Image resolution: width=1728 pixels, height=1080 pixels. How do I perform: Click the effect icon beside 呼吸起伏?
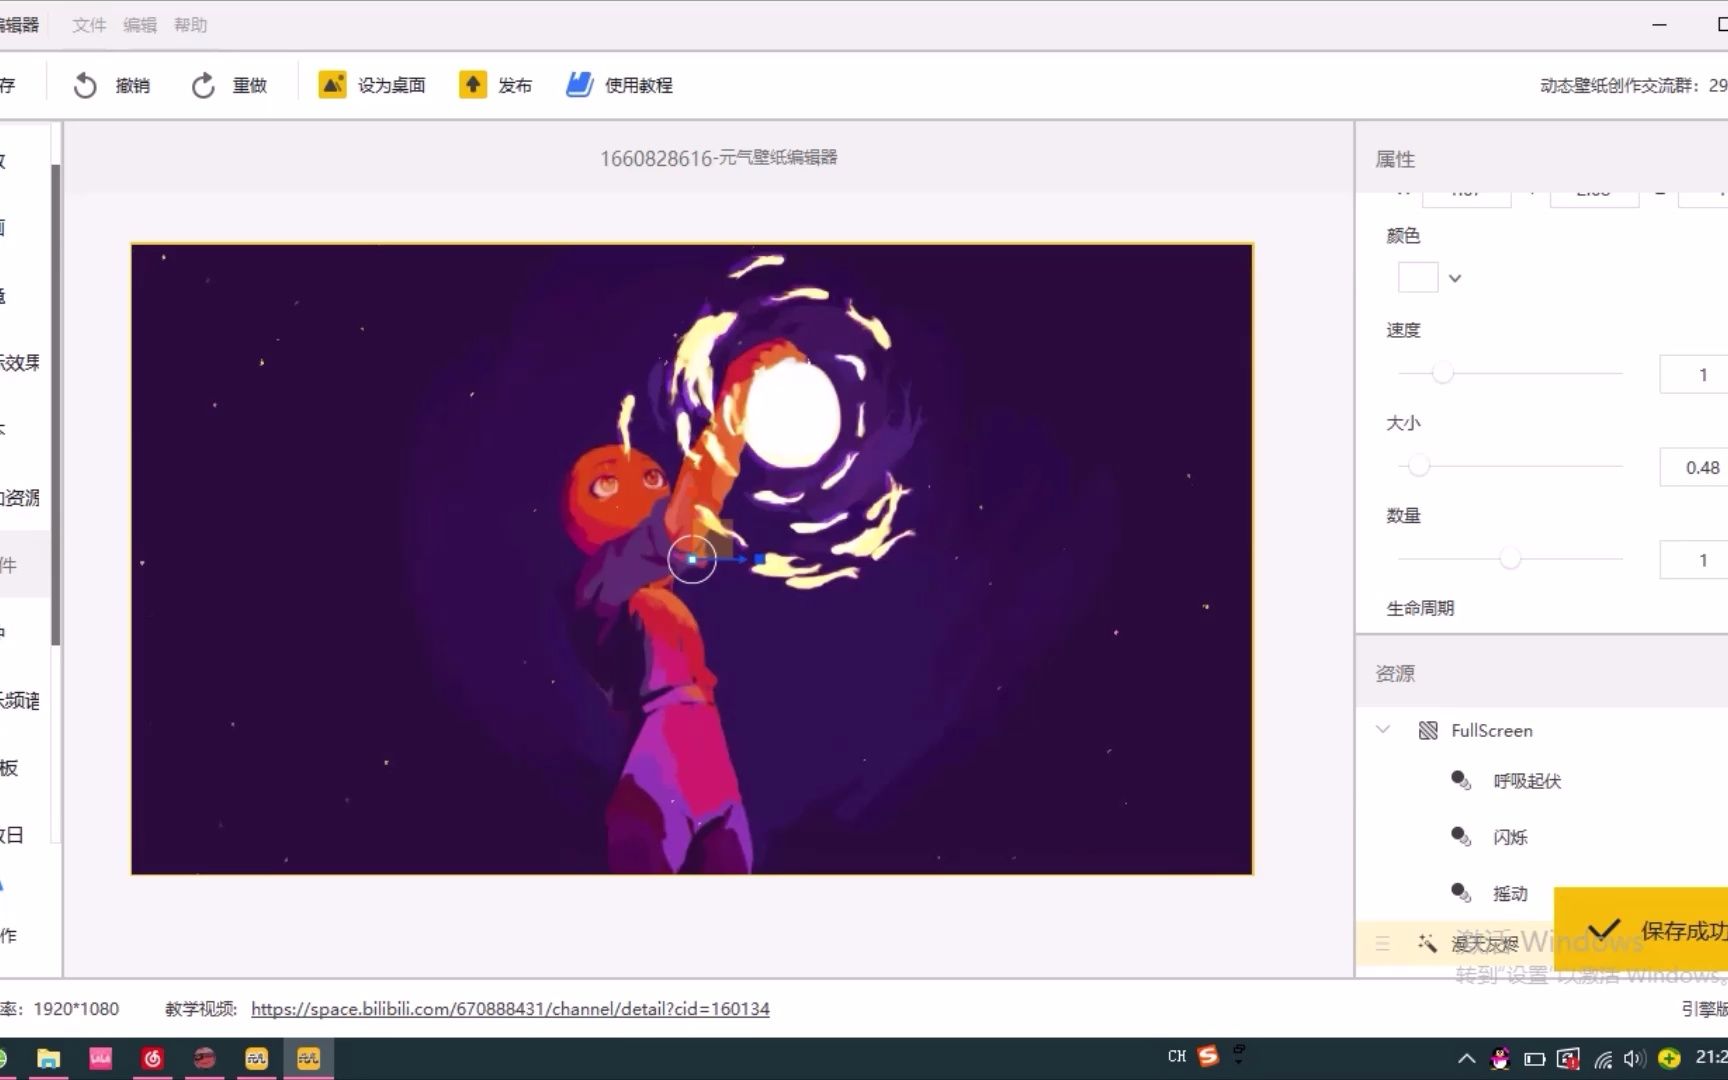[1461, 781]
